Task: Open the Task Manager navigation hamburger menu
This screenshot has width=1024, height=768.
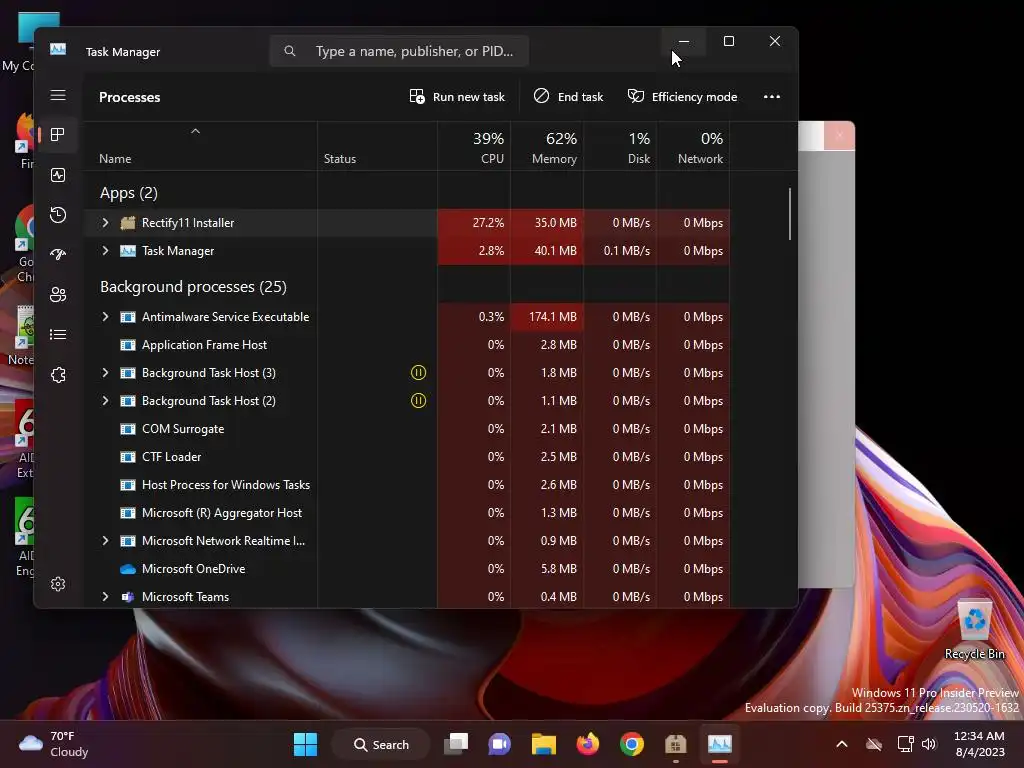Action: [x=58, y=95]
